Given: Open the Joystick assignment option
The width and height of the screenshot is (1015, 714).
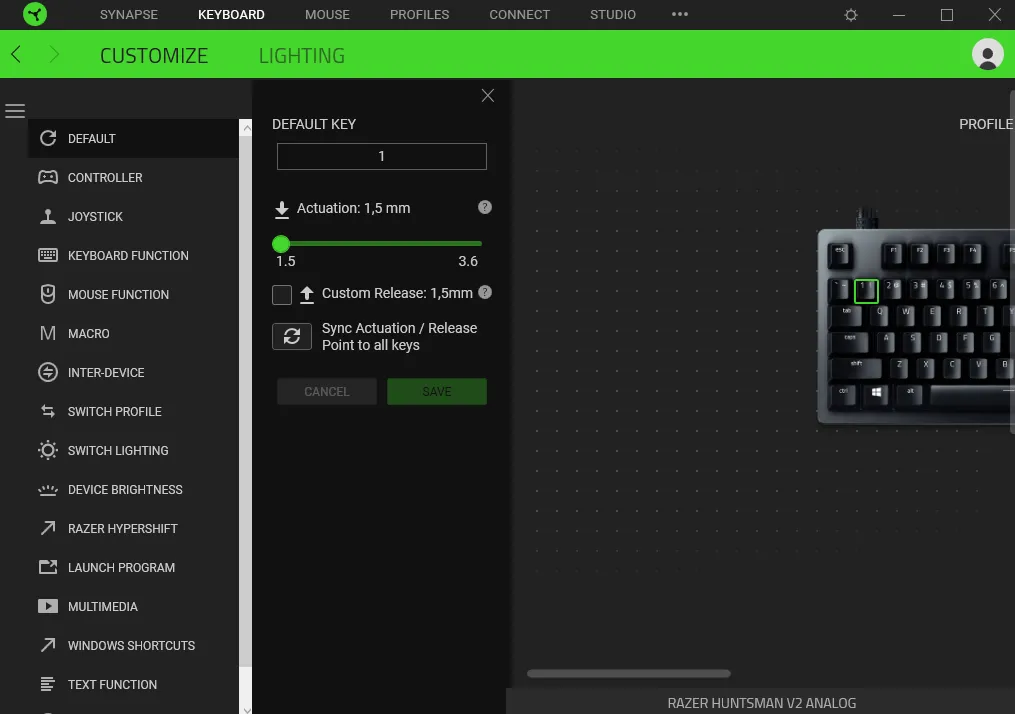Looking at the screenshot, I should click(47, 216).
